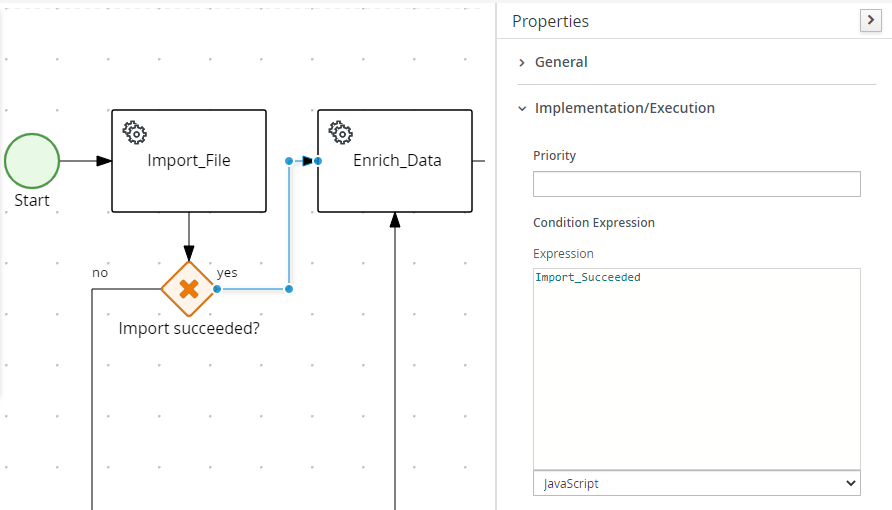This screenshot has width=892, height=510.
Task: Expand the General section
Action: pos(561,62)
